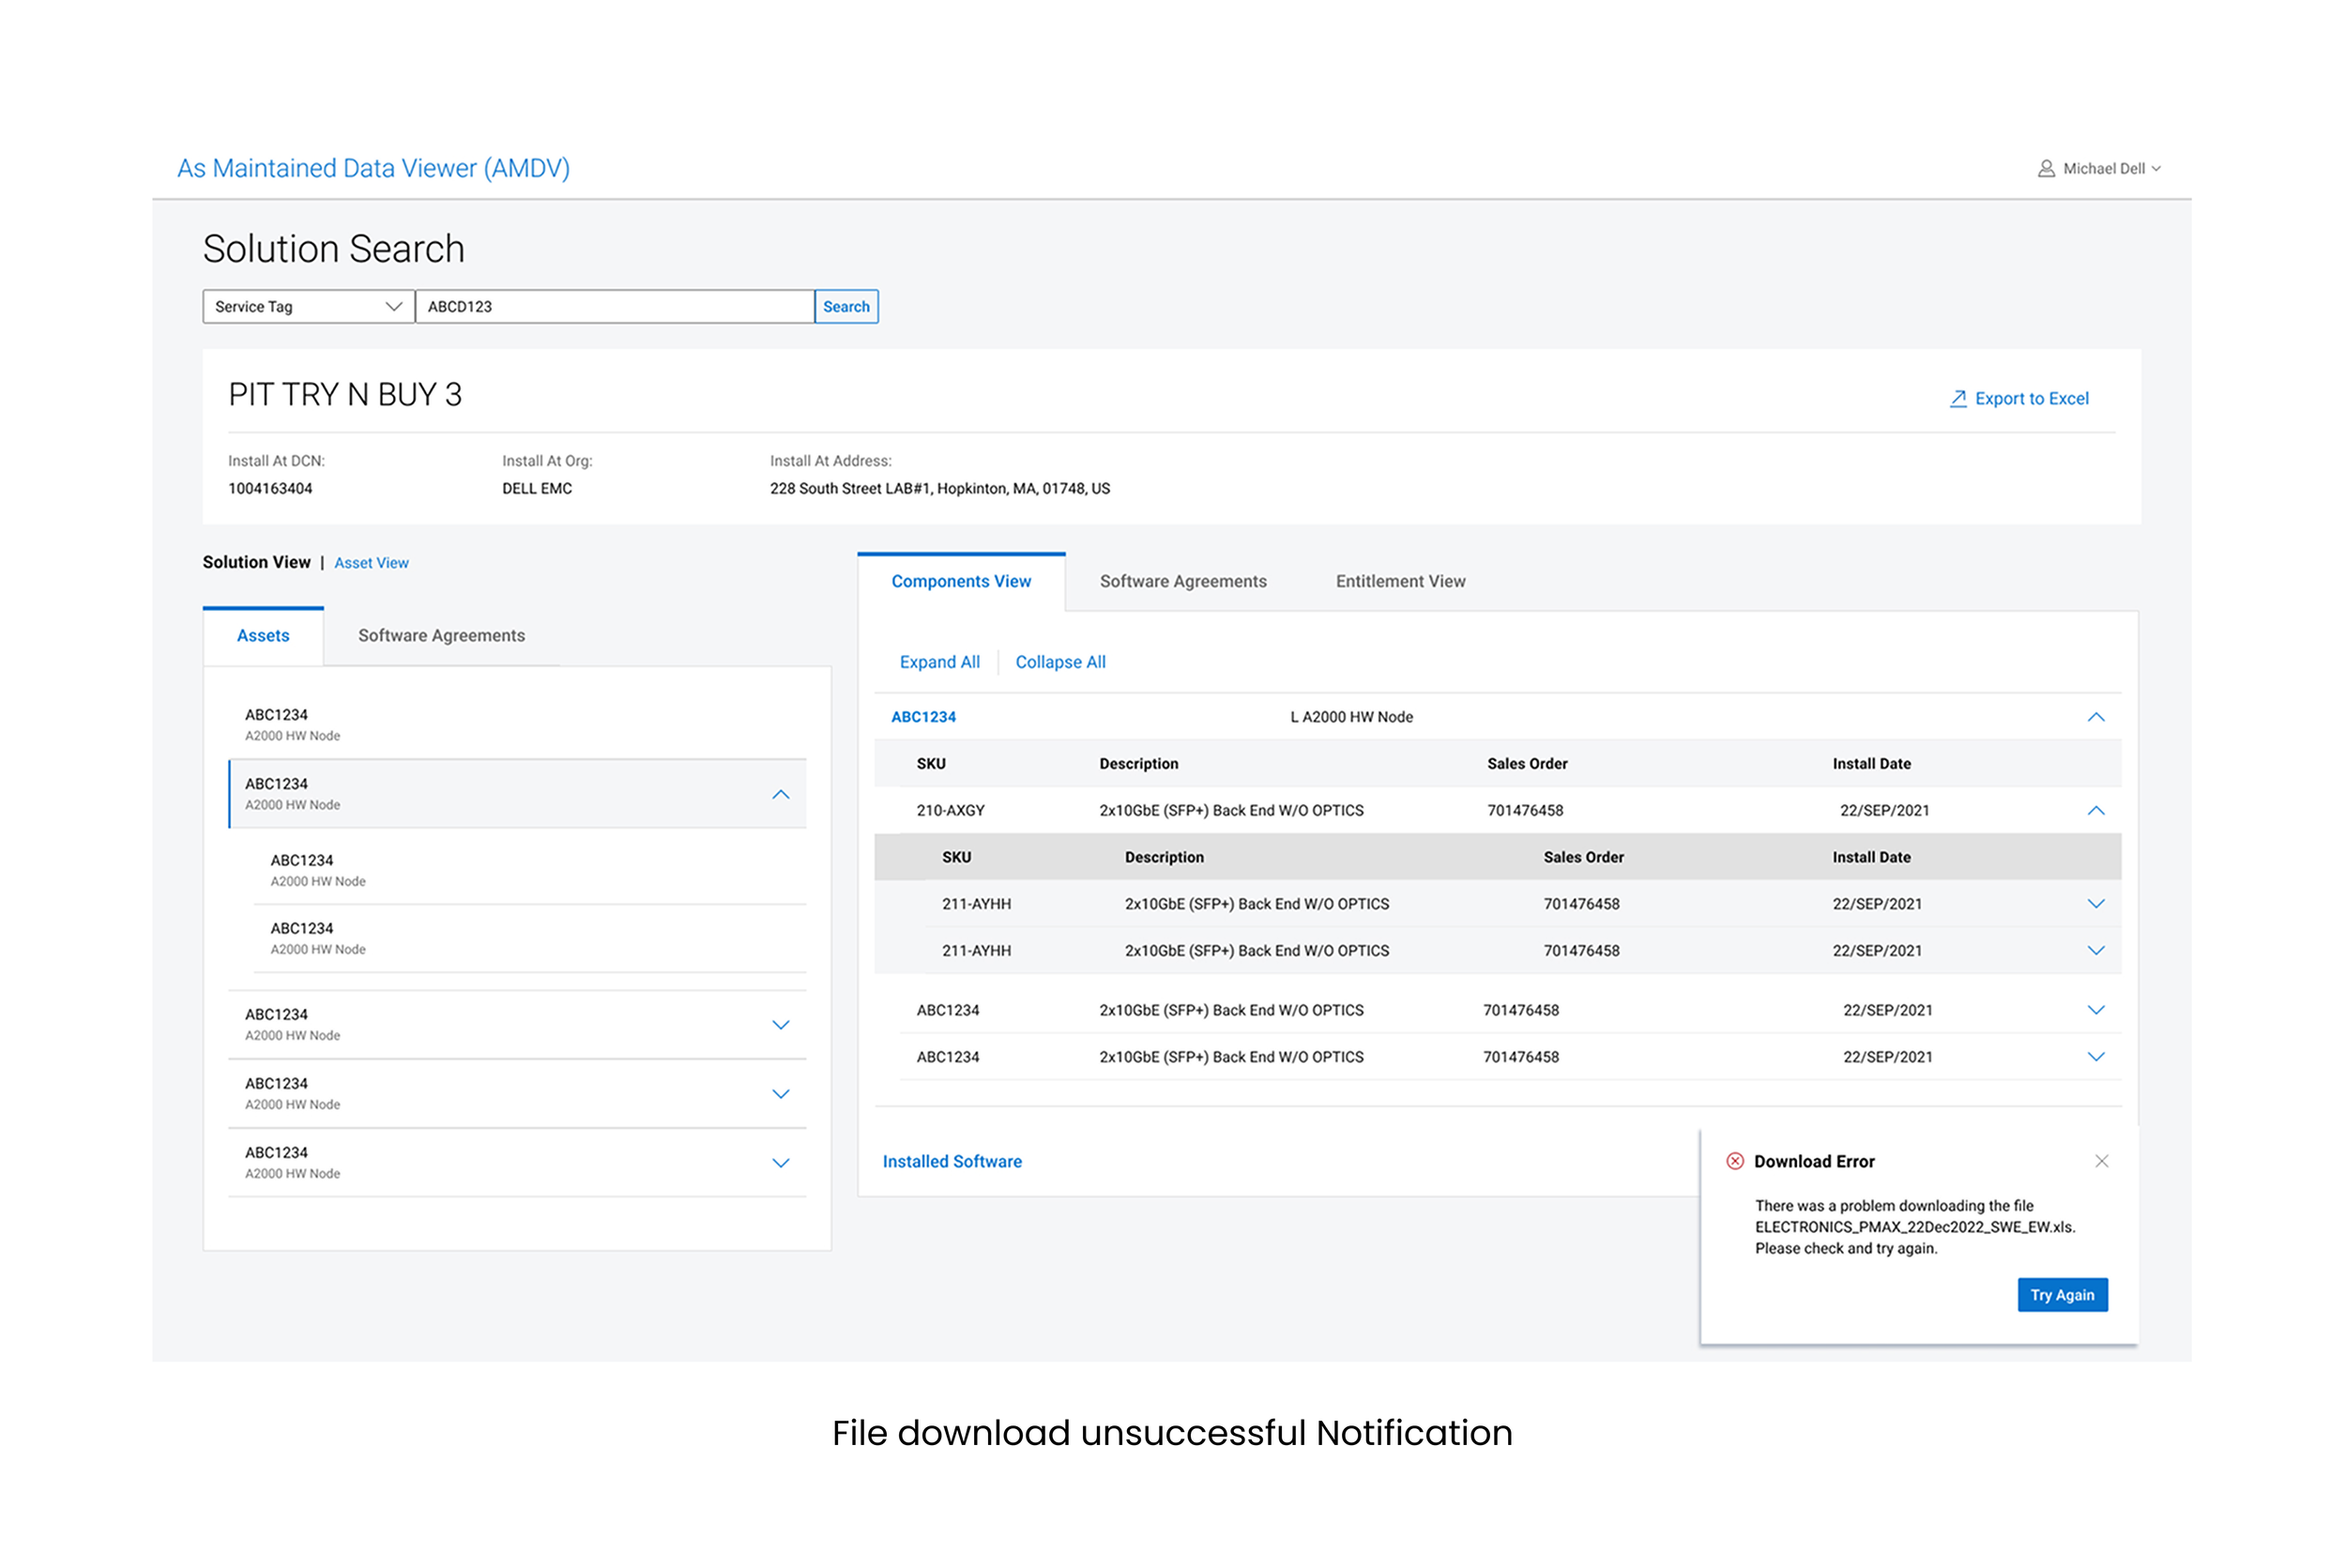Image resolution: width=2346 pixels, height=1568 pixels.
Task: Click the Export to Excel arrow icon
Action: [1958, 398]
